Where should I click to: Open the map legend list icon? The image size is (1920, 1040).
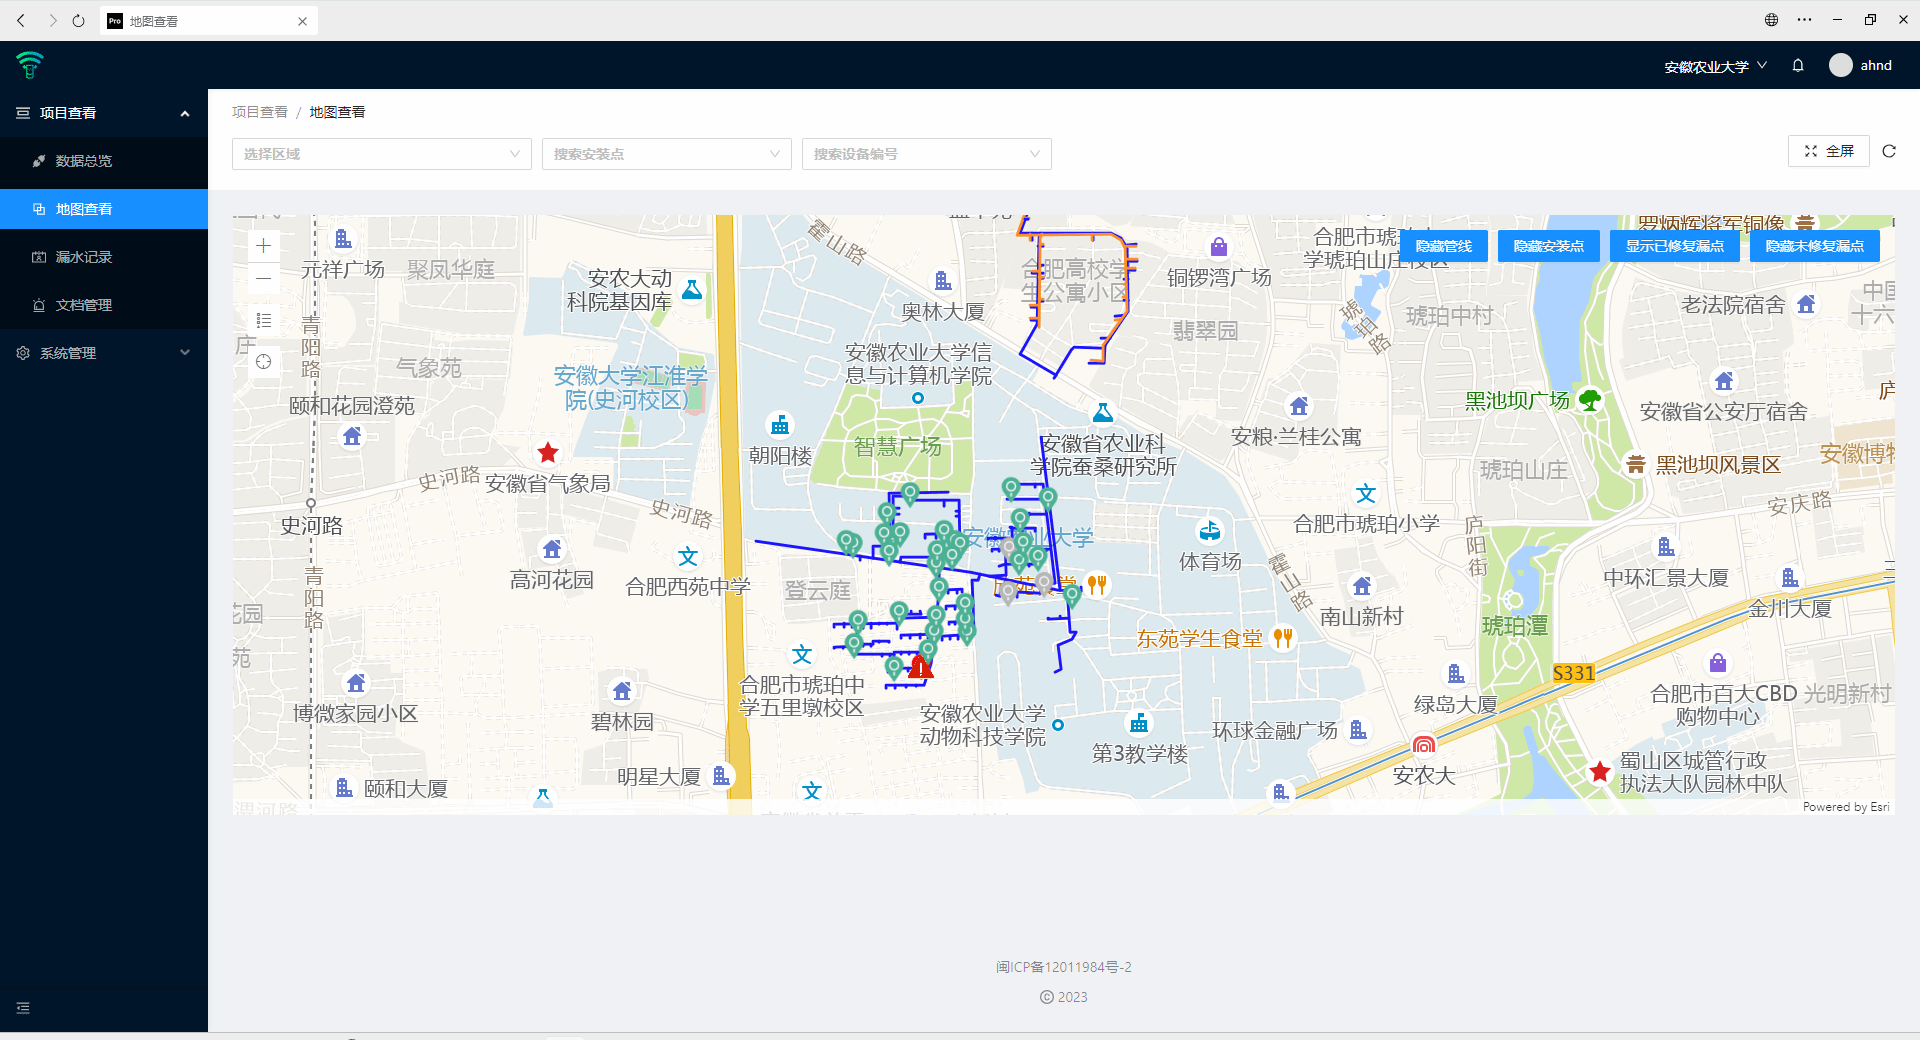[x=264, y=320]
